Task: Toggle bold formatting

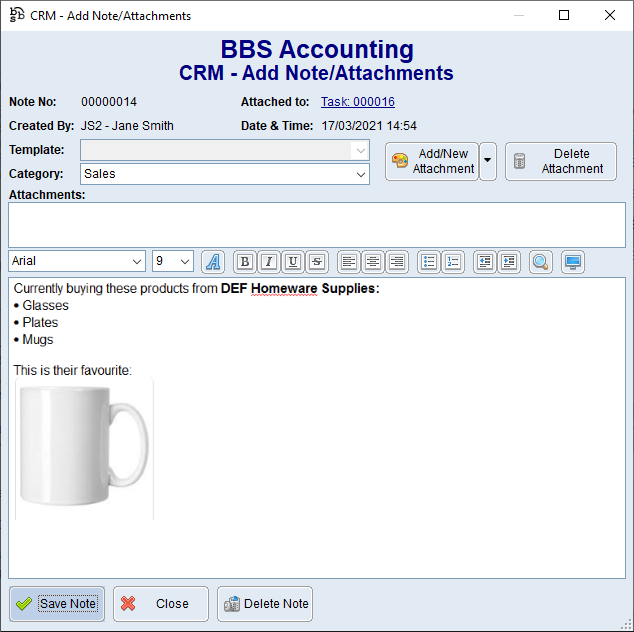Action: pos(244,261)
